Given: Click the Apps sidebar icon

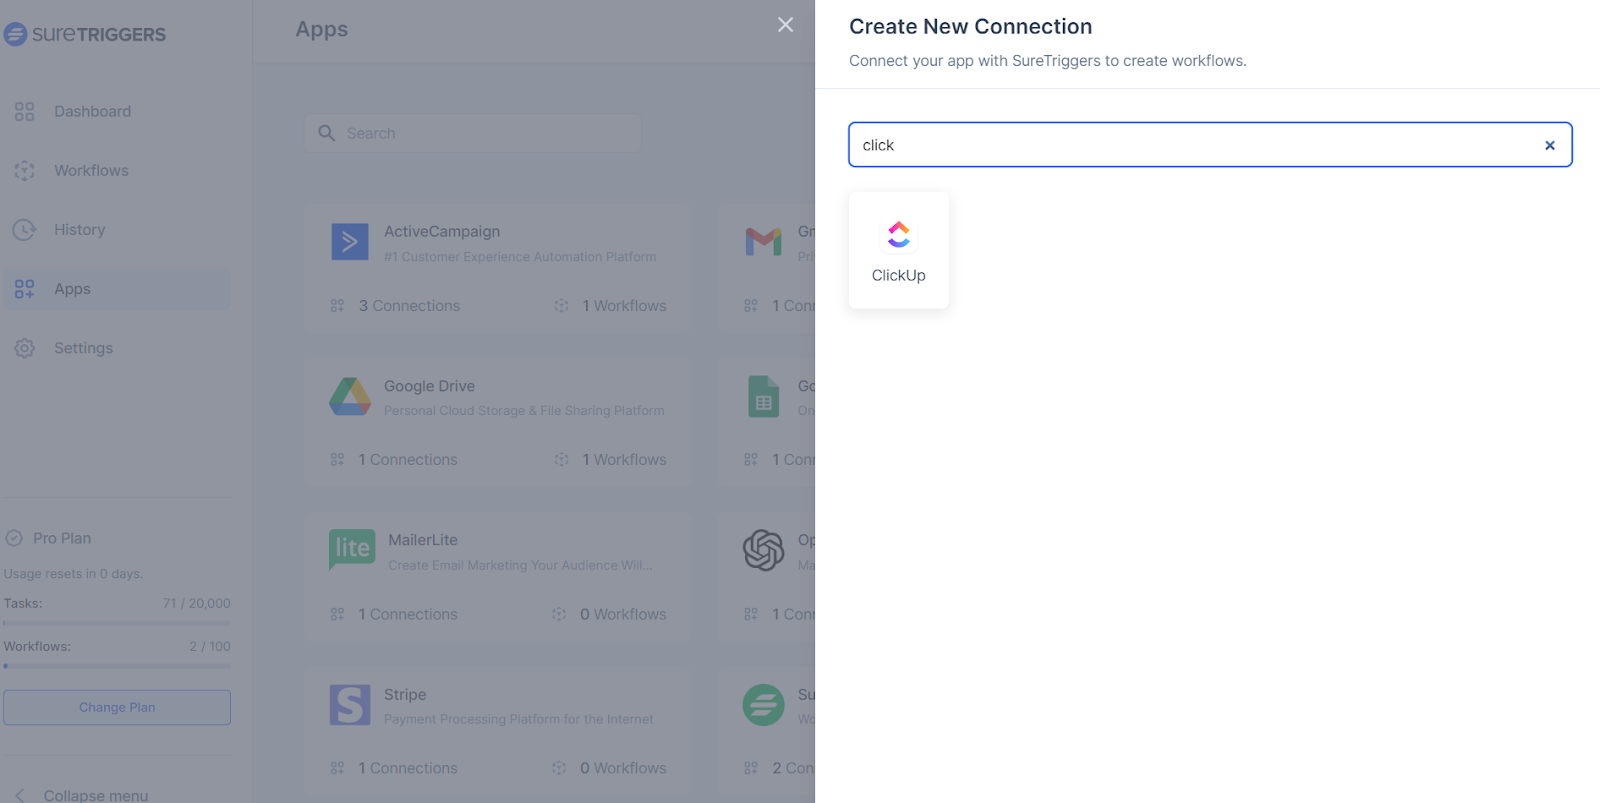Looking at the screenshot, I should click(x=25, y=289).
